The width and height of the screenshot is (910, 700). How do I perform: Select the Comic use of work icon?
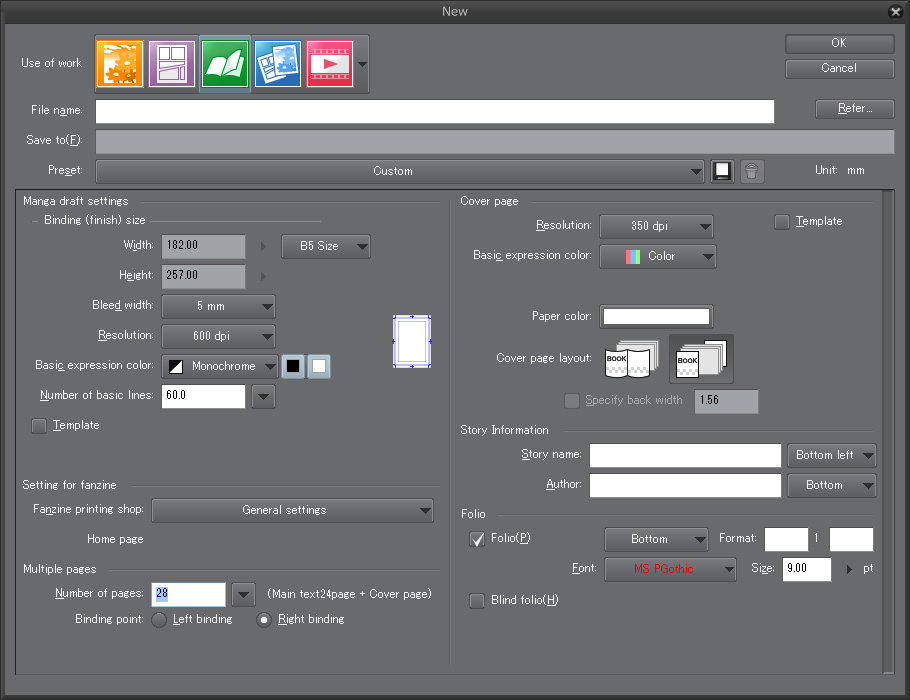pyautogui.click(x=172, y=63)
